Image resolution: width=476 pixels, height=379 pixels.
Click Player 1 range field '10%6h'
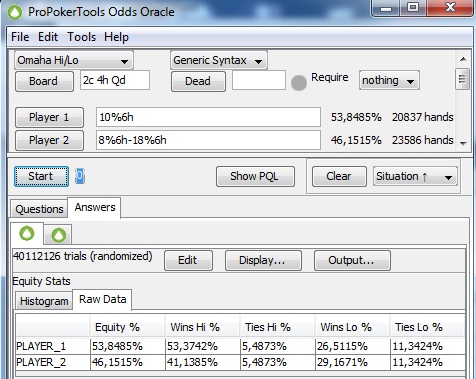[x=208, y=117]
